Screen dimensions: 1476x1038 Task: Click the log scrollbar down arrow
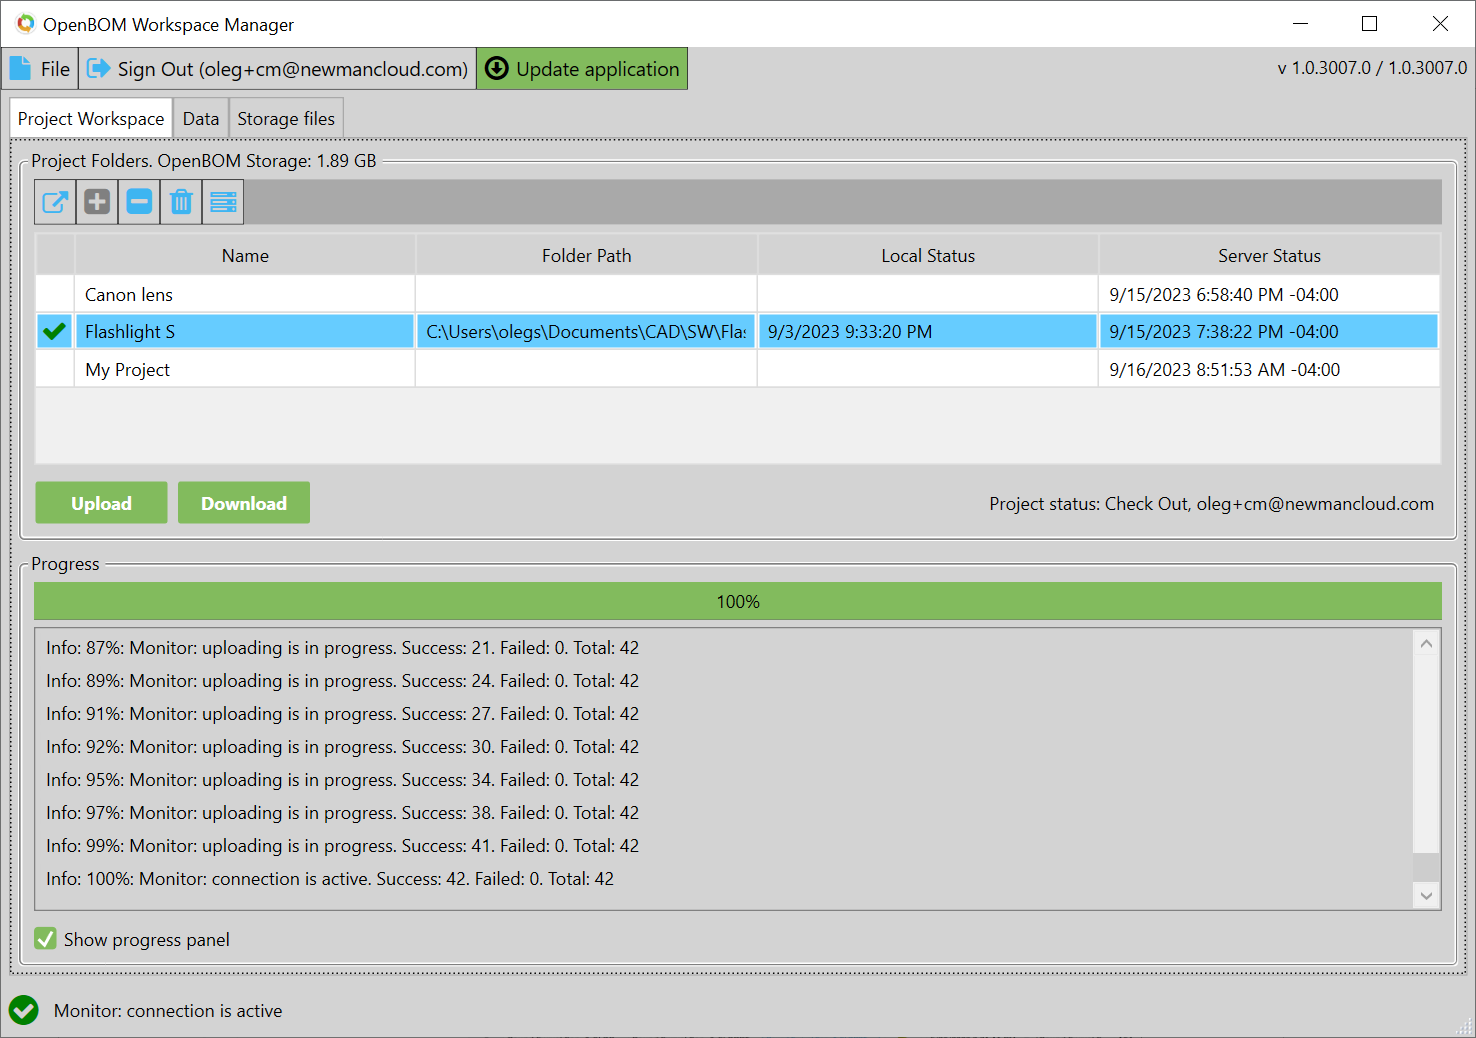[x=1427, y=896]
